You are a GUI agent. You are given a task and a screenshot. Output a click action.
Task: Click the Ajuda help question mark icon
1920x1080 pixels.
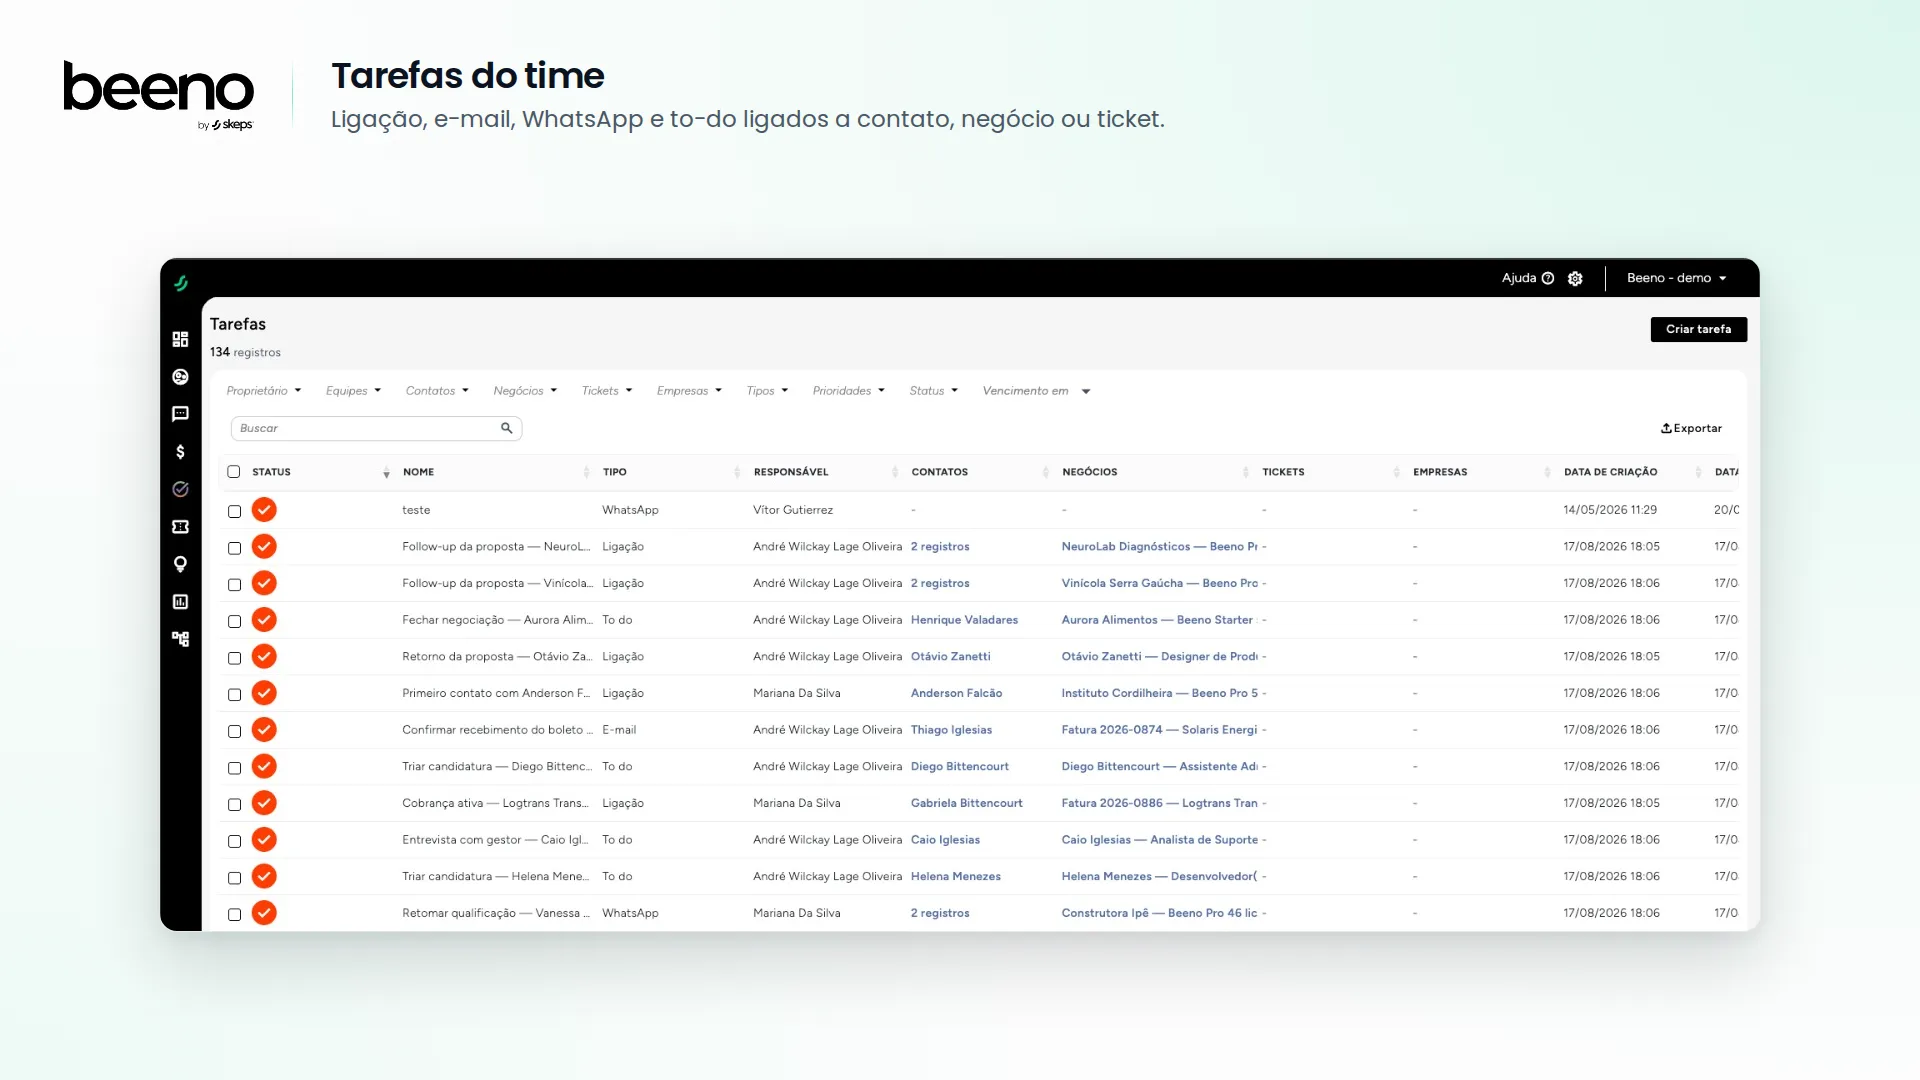[x=1548, y=278]
